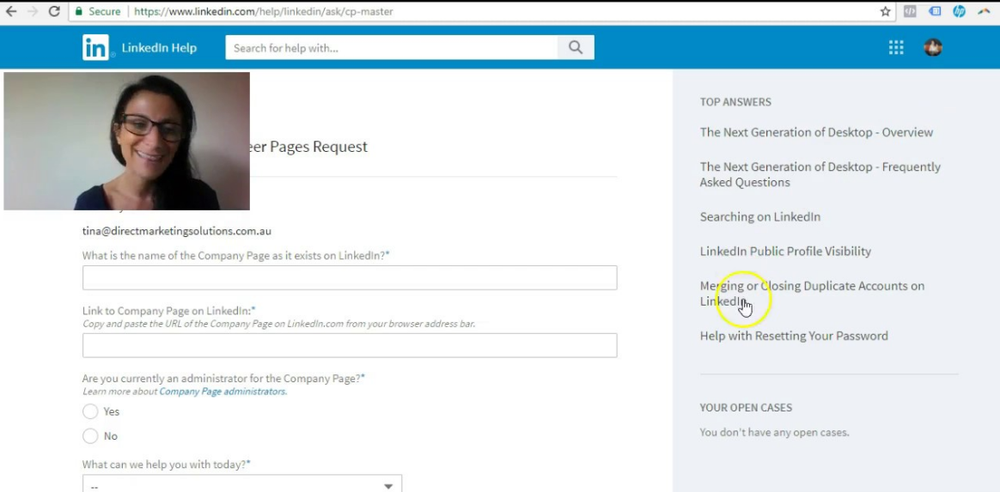This screenshot has height=492, width=1000.
Task: Bookmark this page with the star icon
Action: coord(885,11)
